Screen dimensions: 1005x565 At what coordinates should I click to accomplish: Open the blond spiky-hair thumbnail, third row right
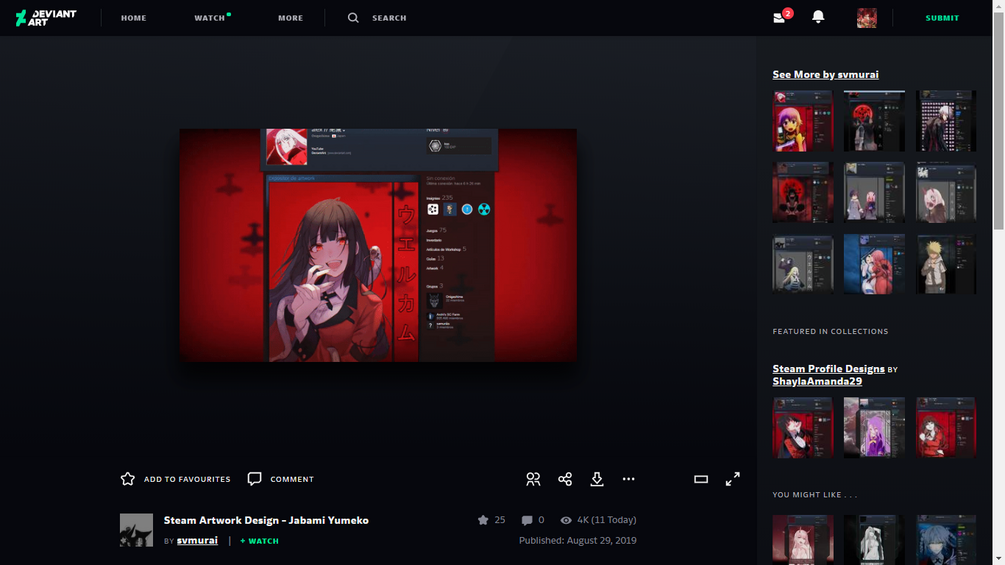(x=946, y=264)
